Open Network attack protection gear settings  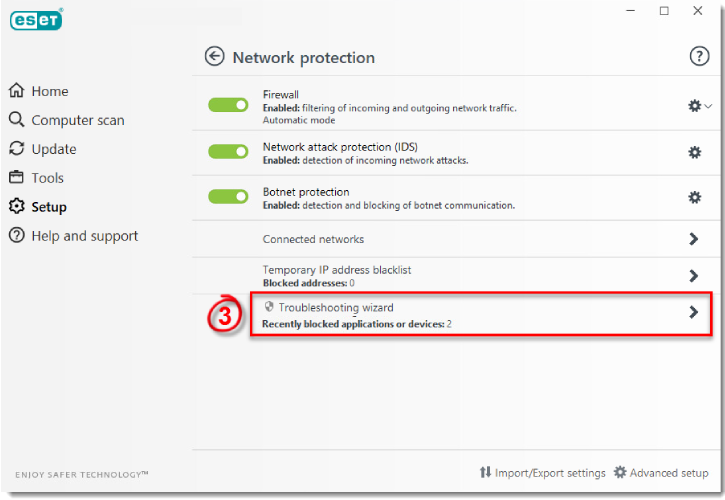tap(694, 152)
